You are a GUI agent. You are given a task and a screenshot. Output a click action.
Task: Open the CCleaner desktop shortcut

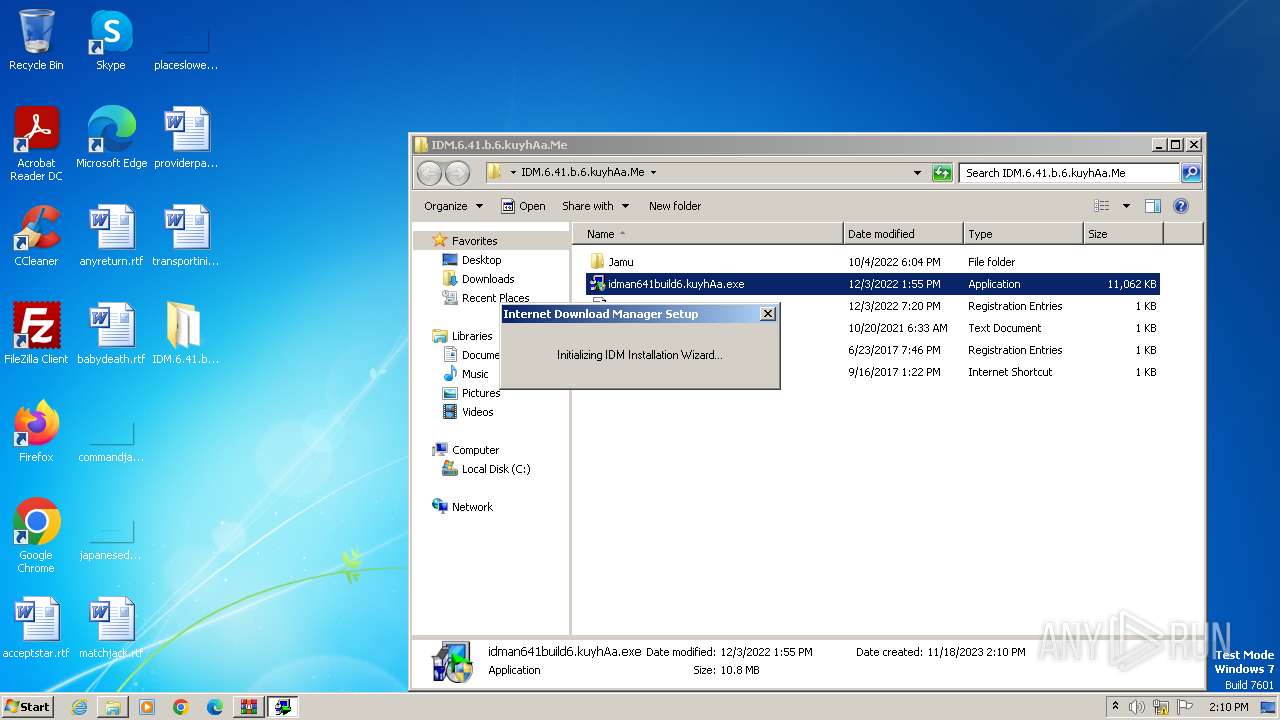tap(36, 236)
